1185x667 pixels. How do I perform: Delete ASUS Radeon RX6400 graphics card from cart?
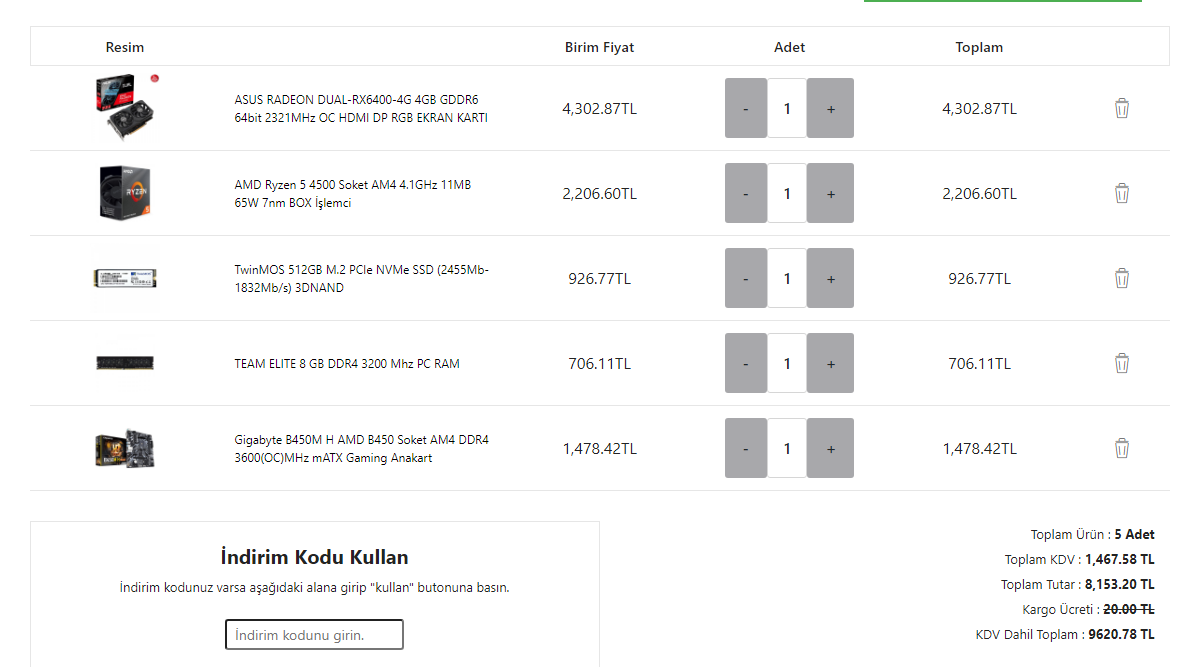point(1121,108)
